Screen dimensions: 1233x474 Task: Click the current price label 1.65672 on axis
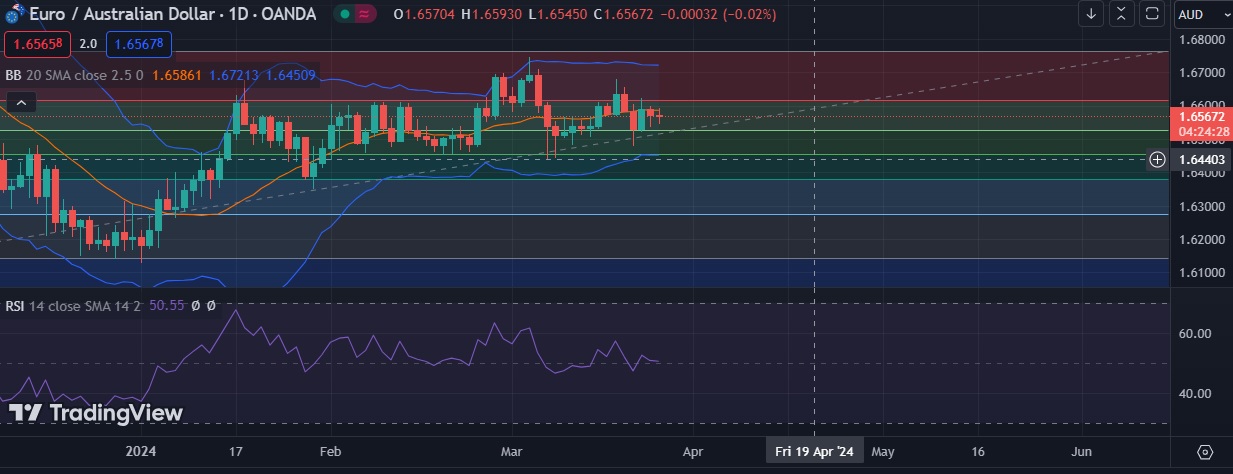pos(1201,116)
